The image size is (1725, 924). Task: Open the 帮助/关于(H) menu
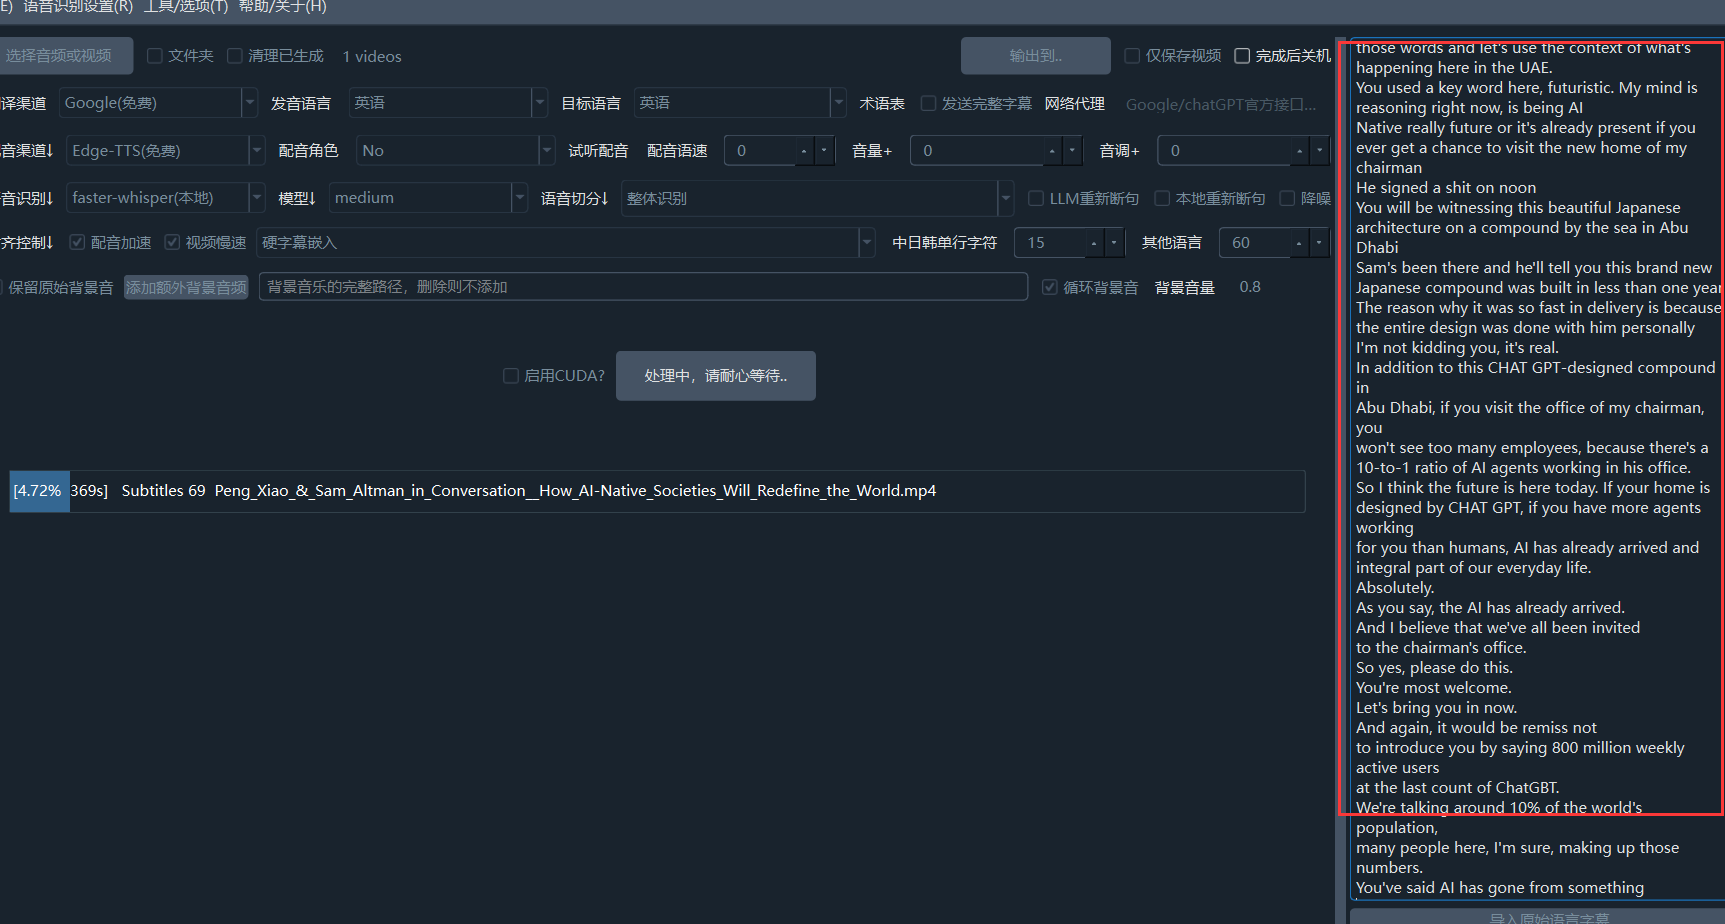[282, 7]
